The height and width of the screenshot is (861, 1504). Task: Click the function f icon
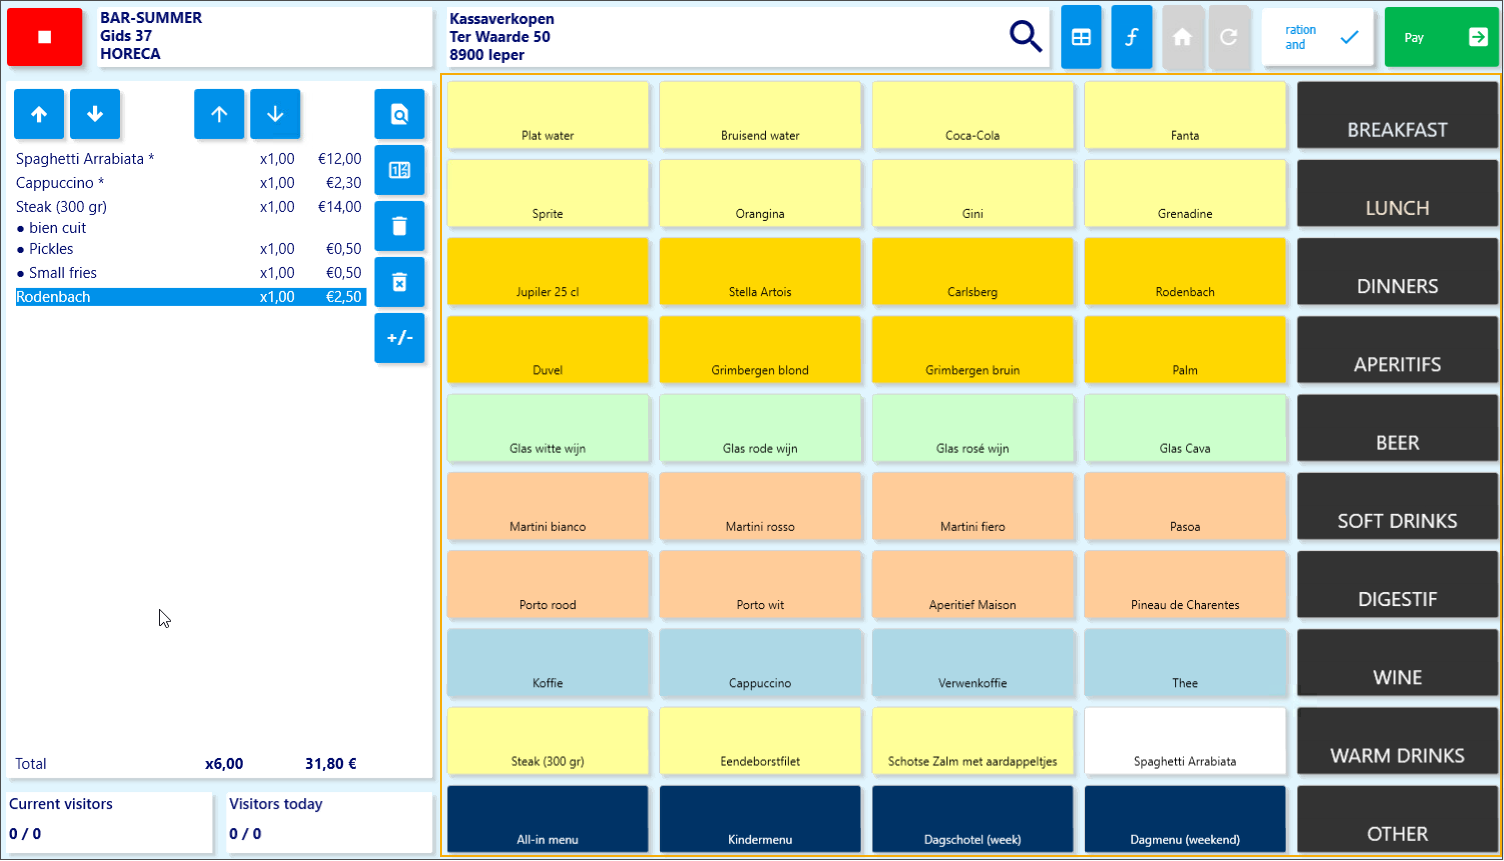tap(1131, 37)
